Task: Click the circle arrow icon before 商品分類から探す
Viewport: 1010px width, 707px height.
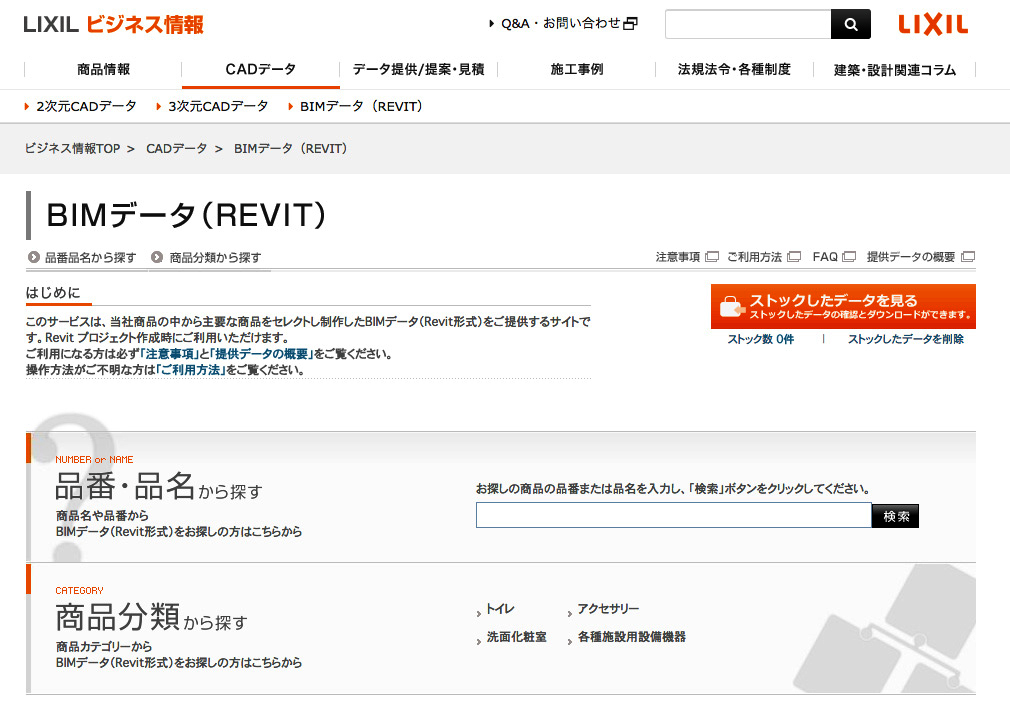Action: pos(157,257)
